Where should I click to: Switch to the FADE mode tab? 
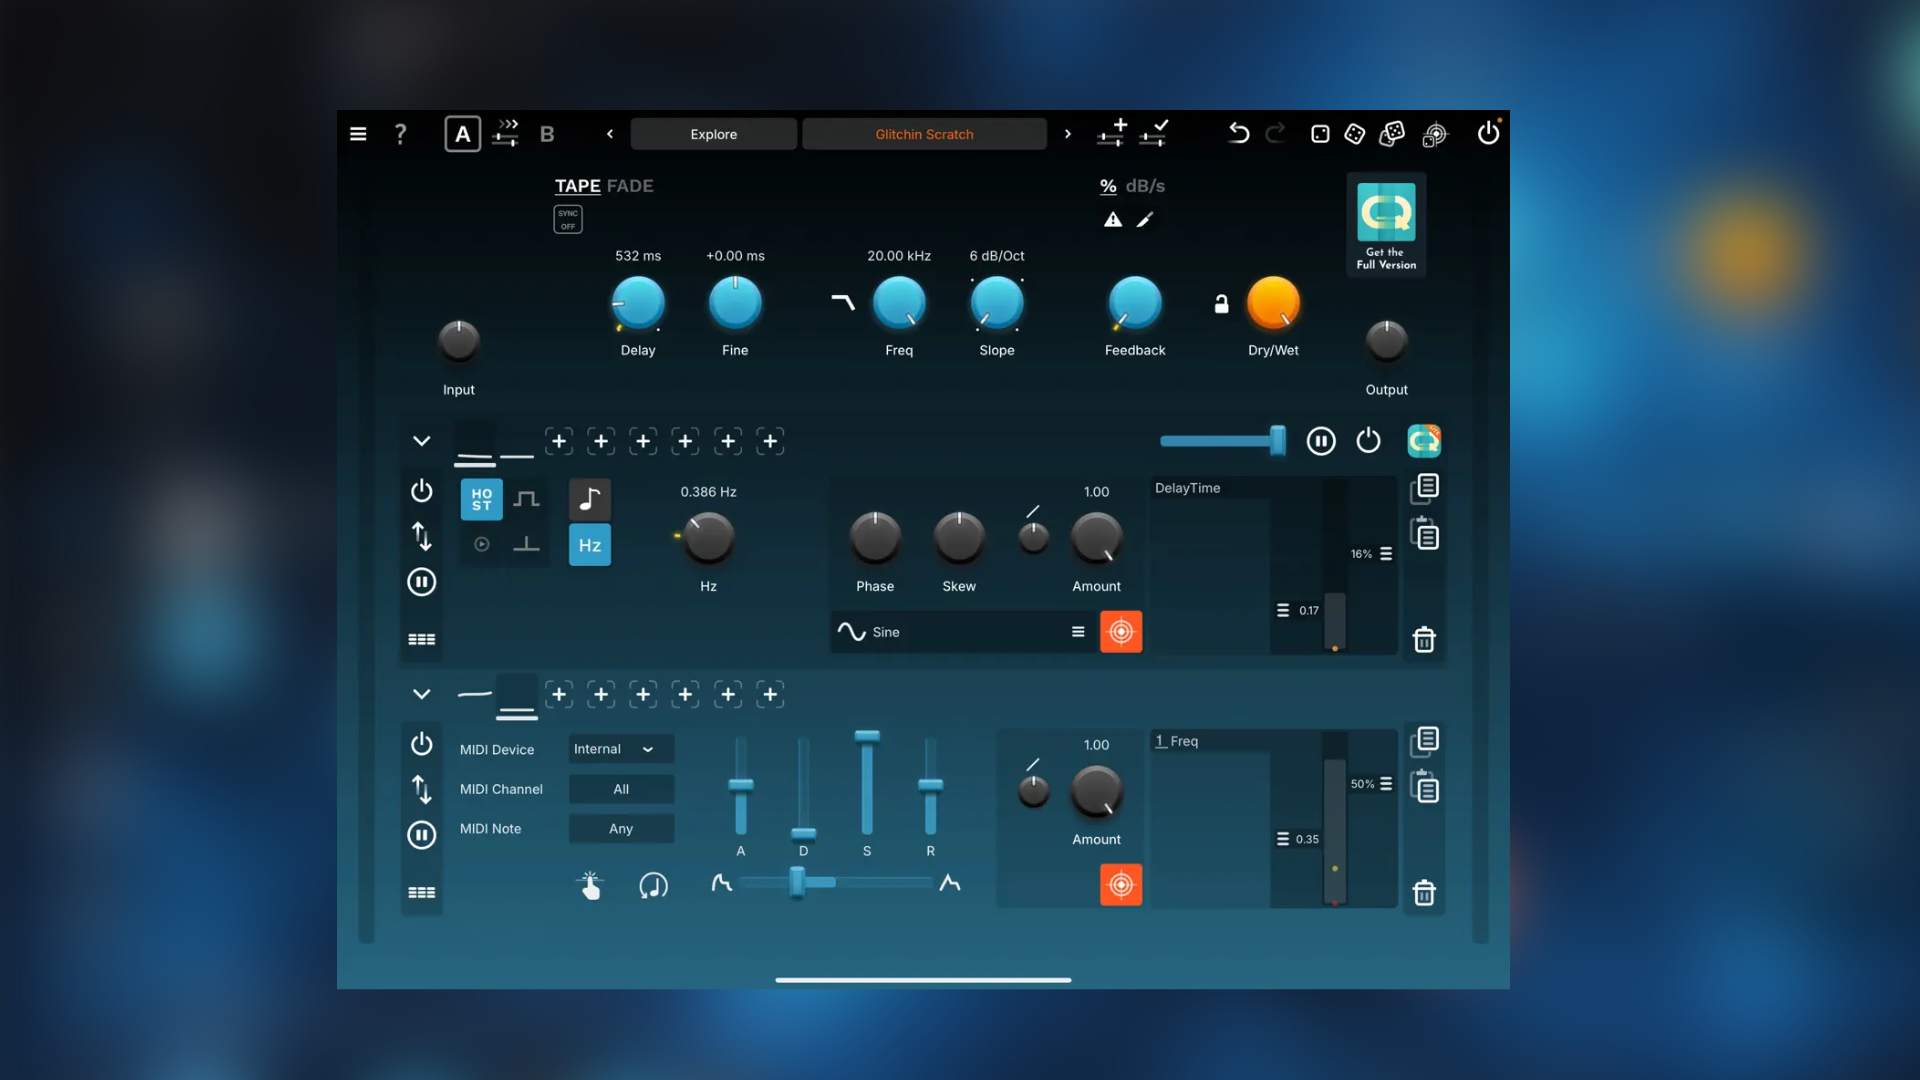(x=630, y=186)
